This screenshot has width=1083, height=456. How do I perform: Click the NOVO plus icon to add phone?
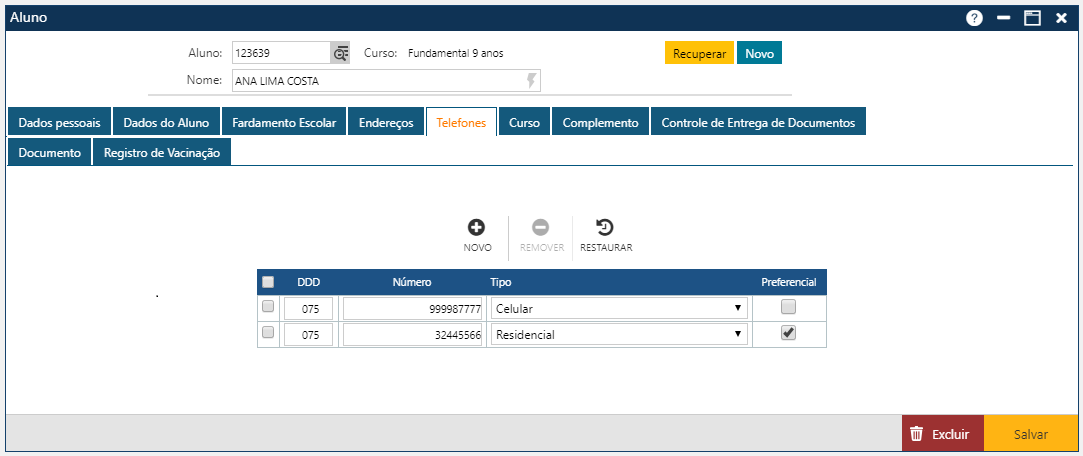coord(477,228)
